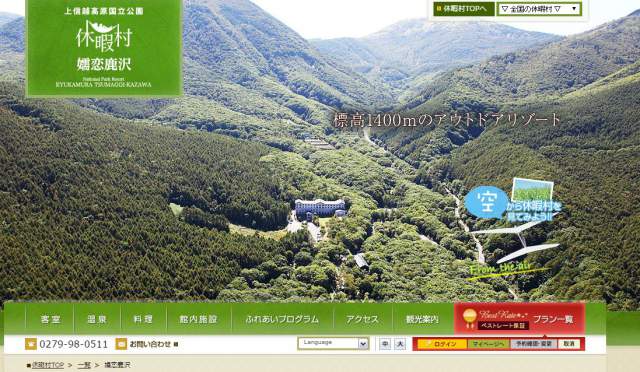The height and width of the screenshot is (372, 640).
Task: Open the 客室 menu
Action: coord(50,319)
